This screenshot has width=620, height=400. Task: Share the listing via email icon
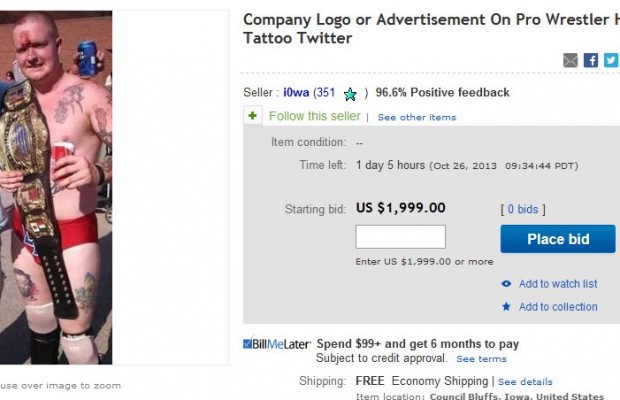point(571,60)
